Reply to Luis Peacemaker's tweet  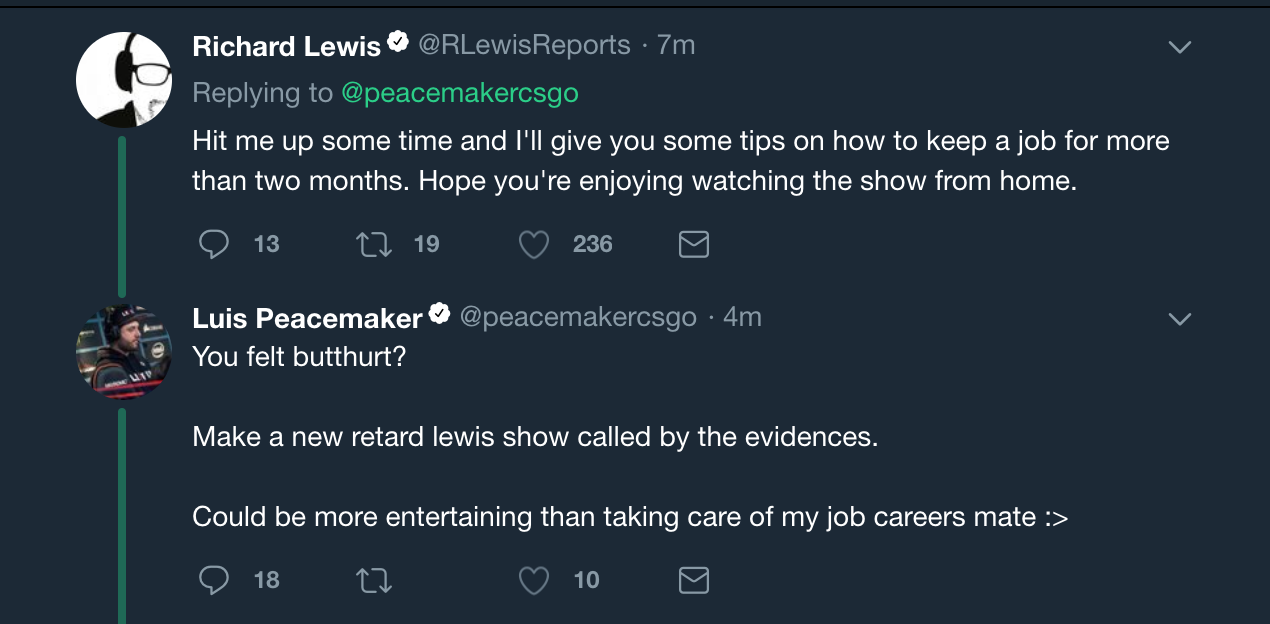point(214,580)
